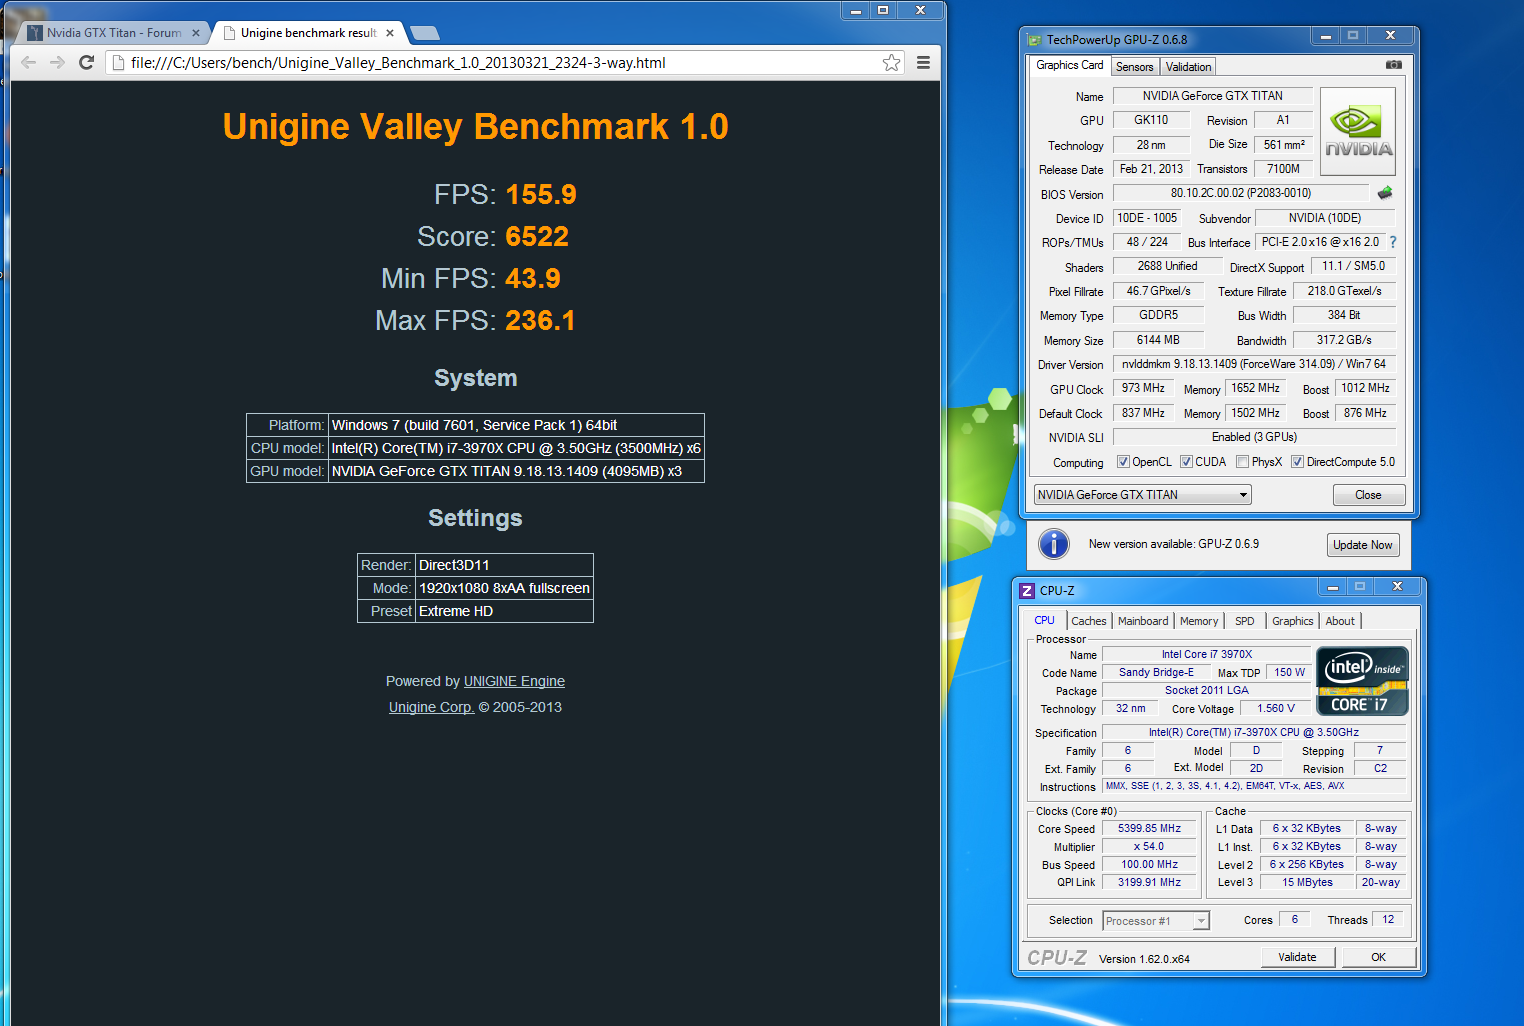Switch to the Nvidia GTX Titan Forum tab
Image resolution: width=1524 pixels, height=1026 pixels.
[x=113, y=33]
